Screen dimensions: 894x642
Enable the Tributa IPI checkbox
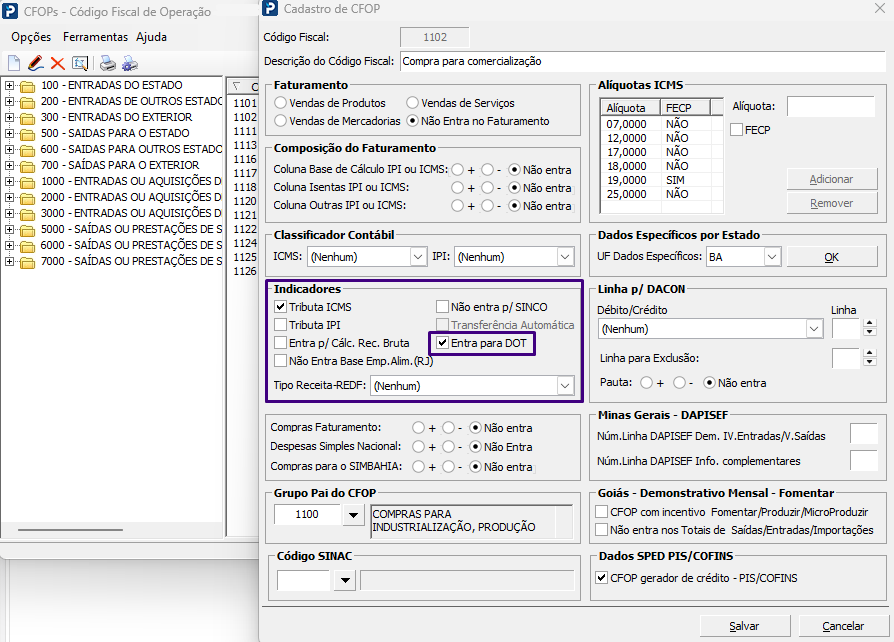click(x=280, y=324)
